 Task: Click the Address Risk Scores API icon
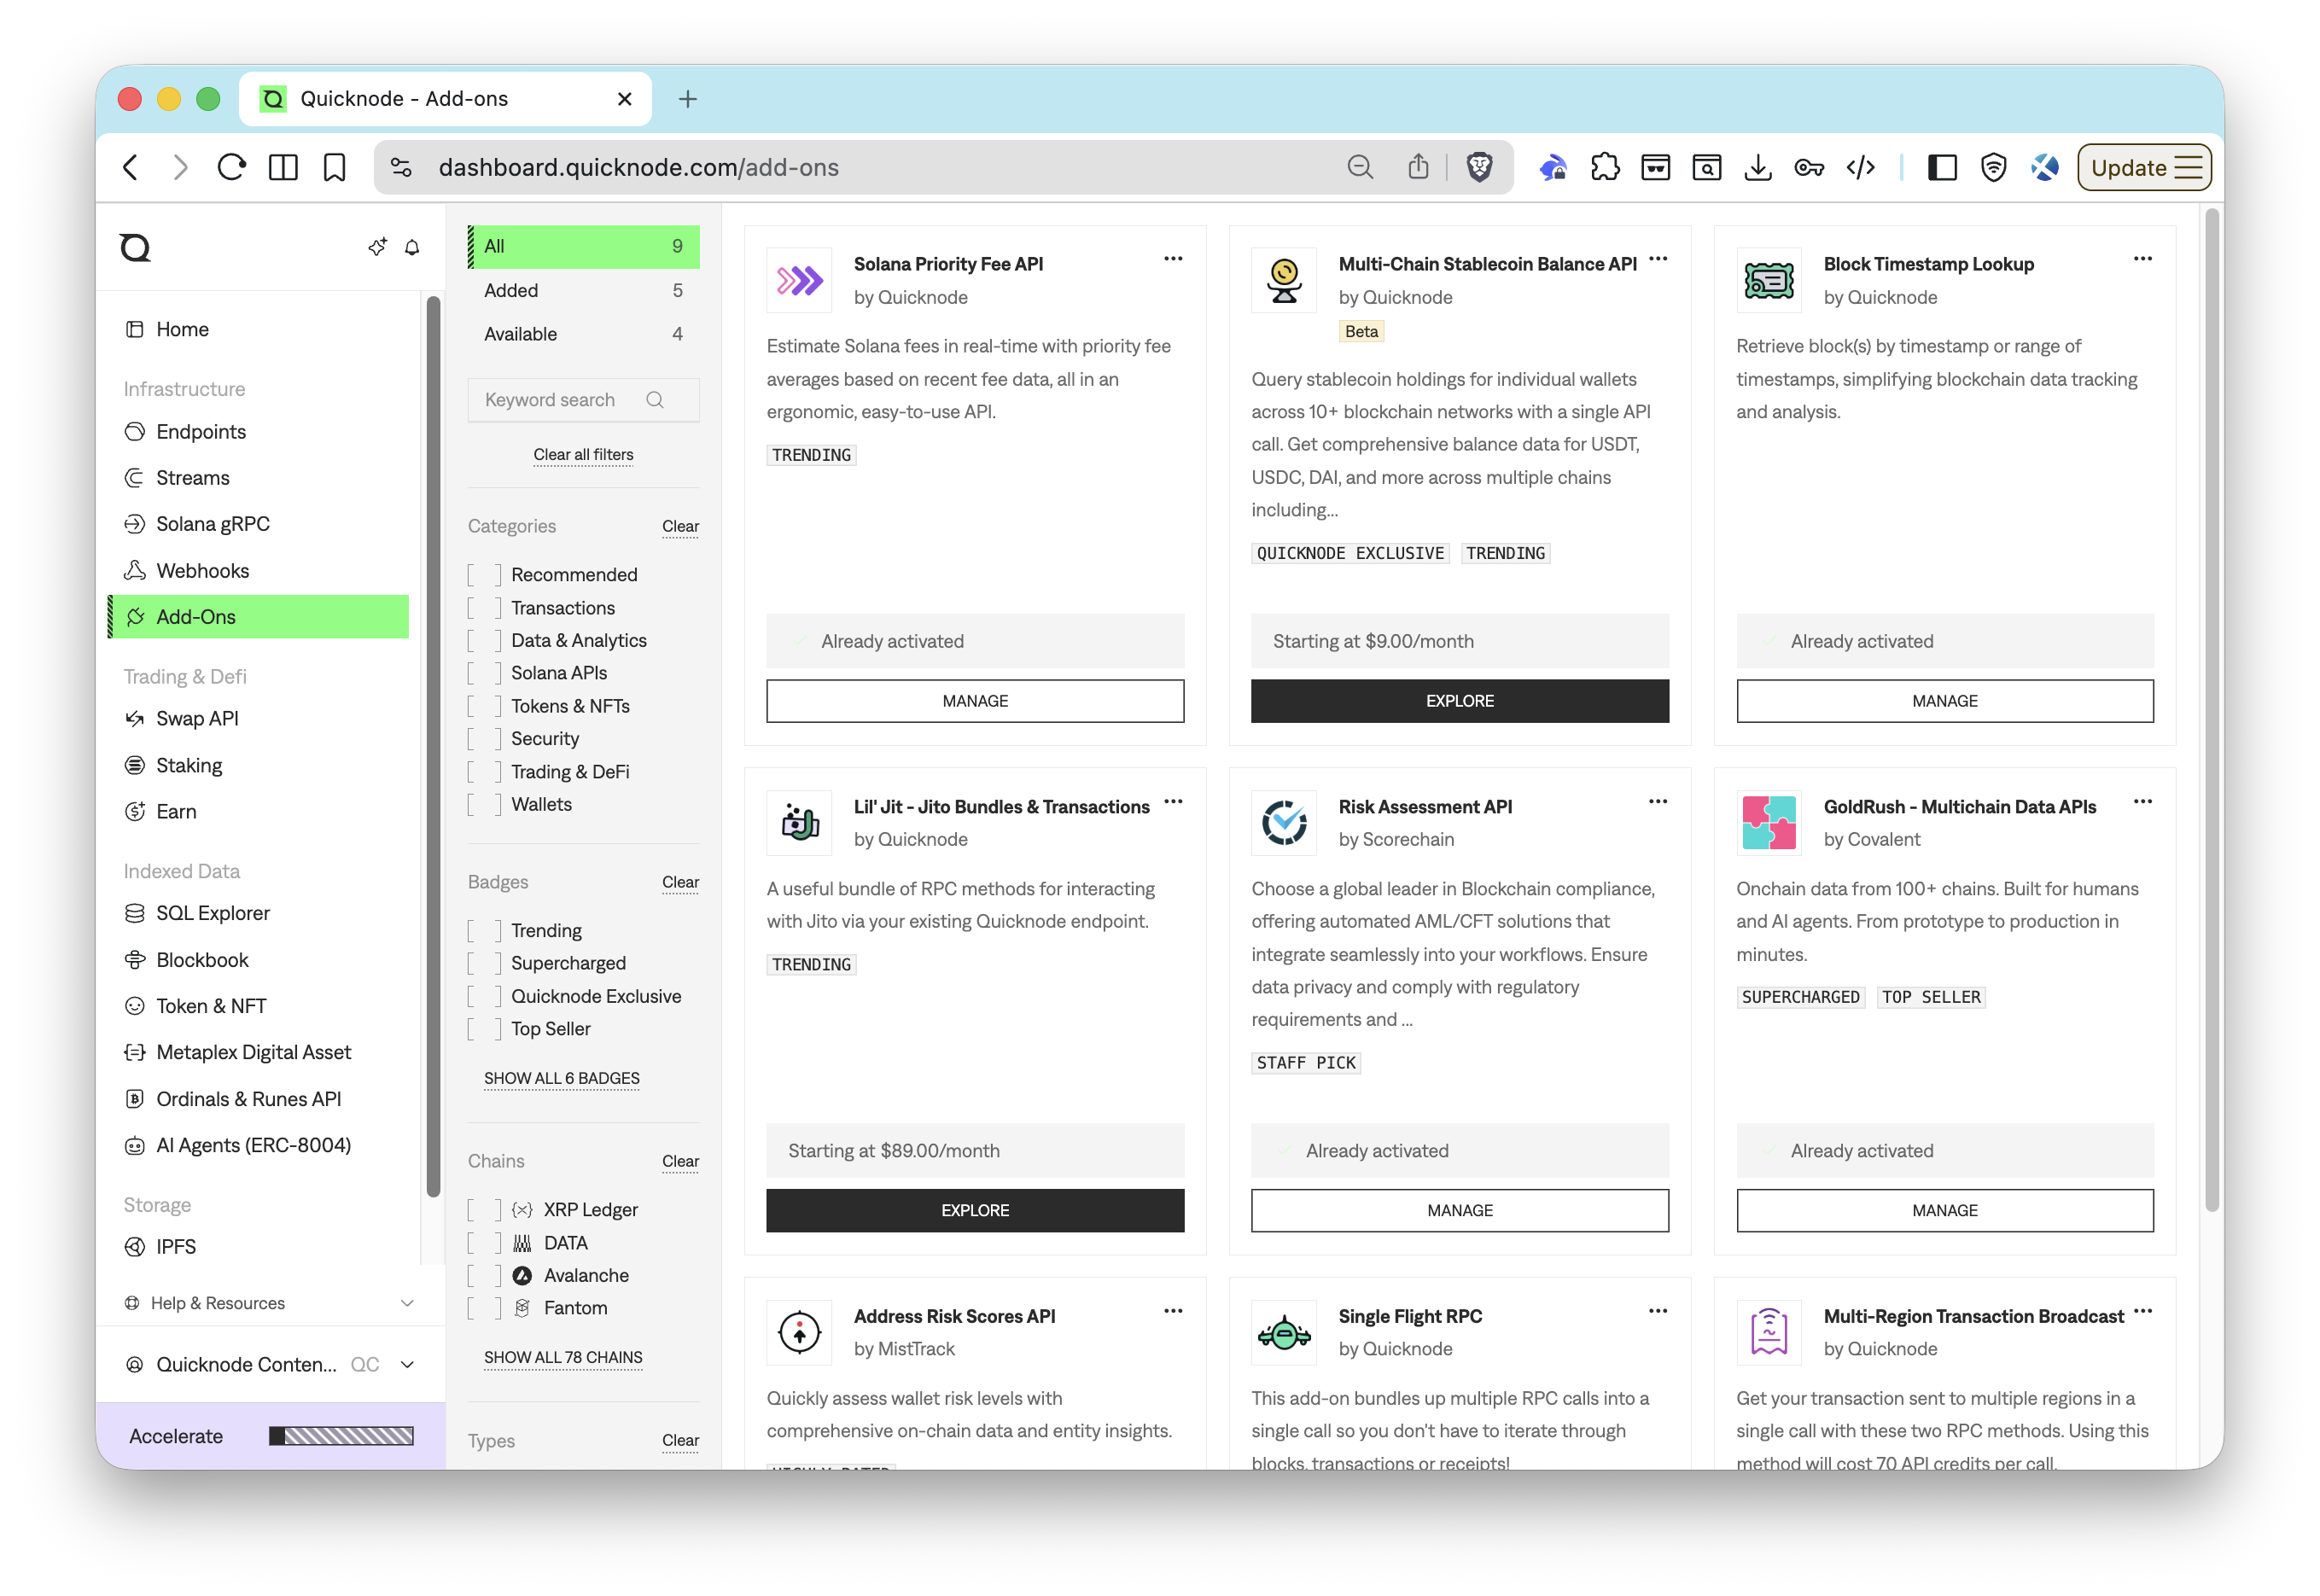point(799,1333)
